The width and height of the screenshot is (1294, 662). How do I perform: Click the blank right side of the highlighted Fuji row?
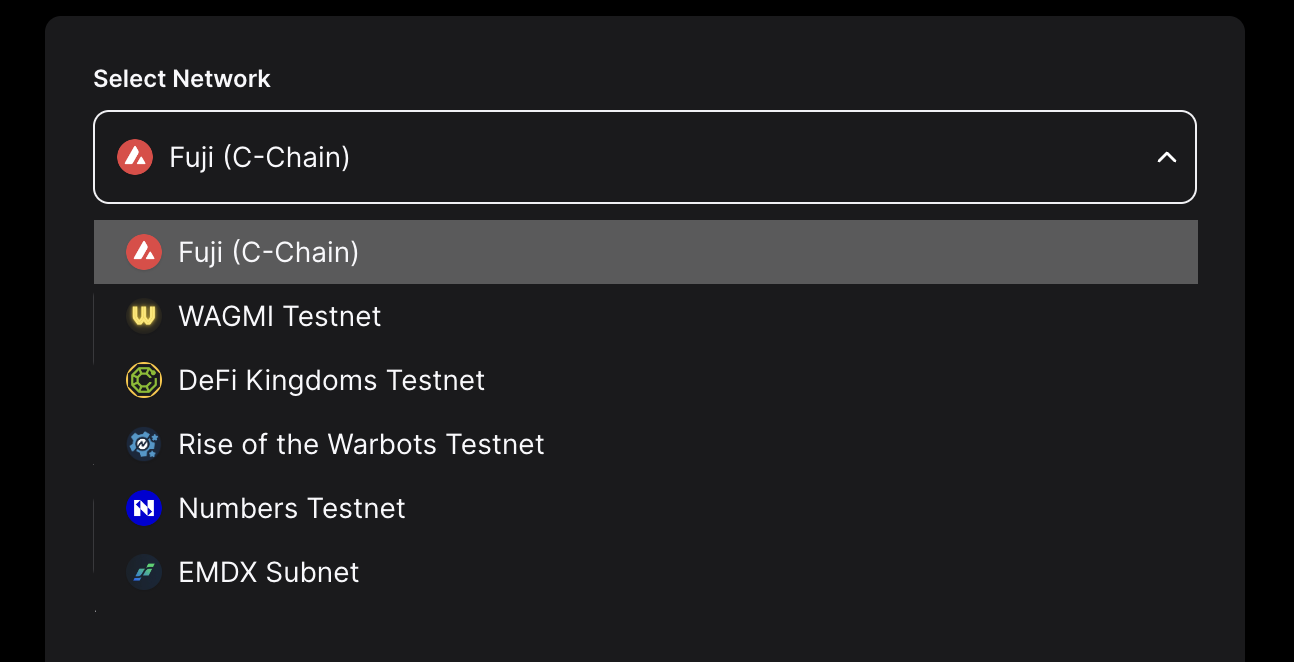click(900, 252)
